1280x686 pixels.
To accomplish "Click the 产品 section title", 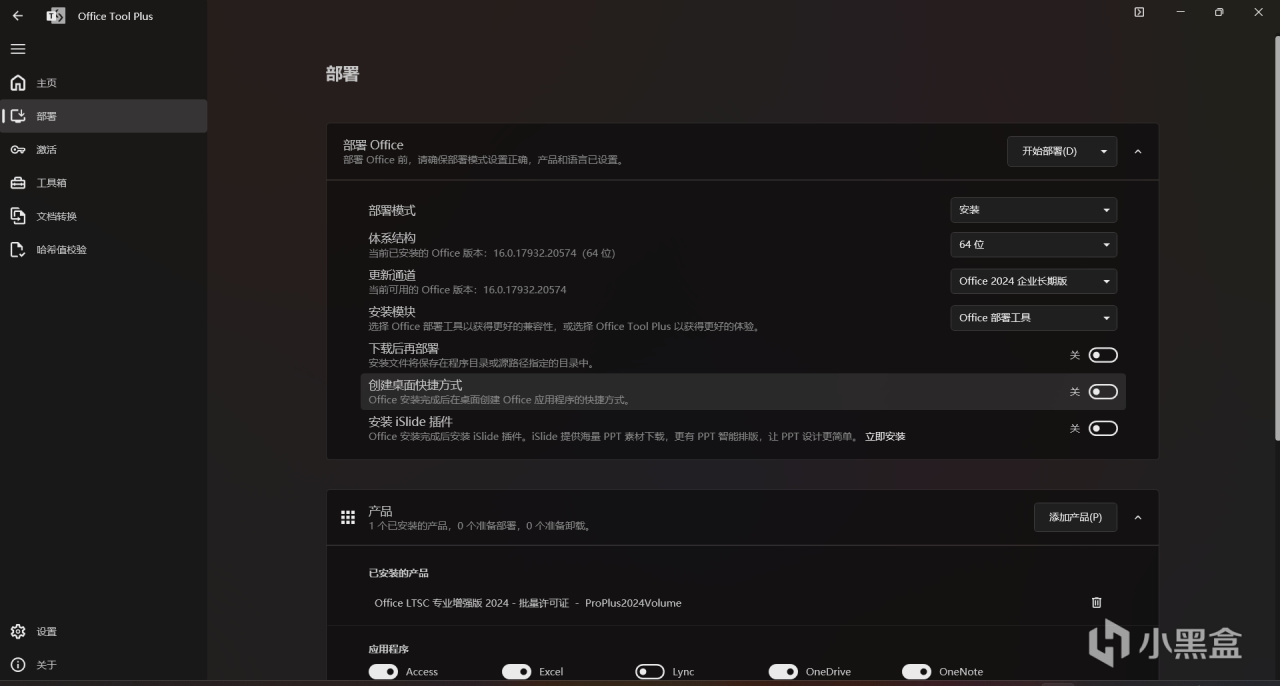I will 380,511.
